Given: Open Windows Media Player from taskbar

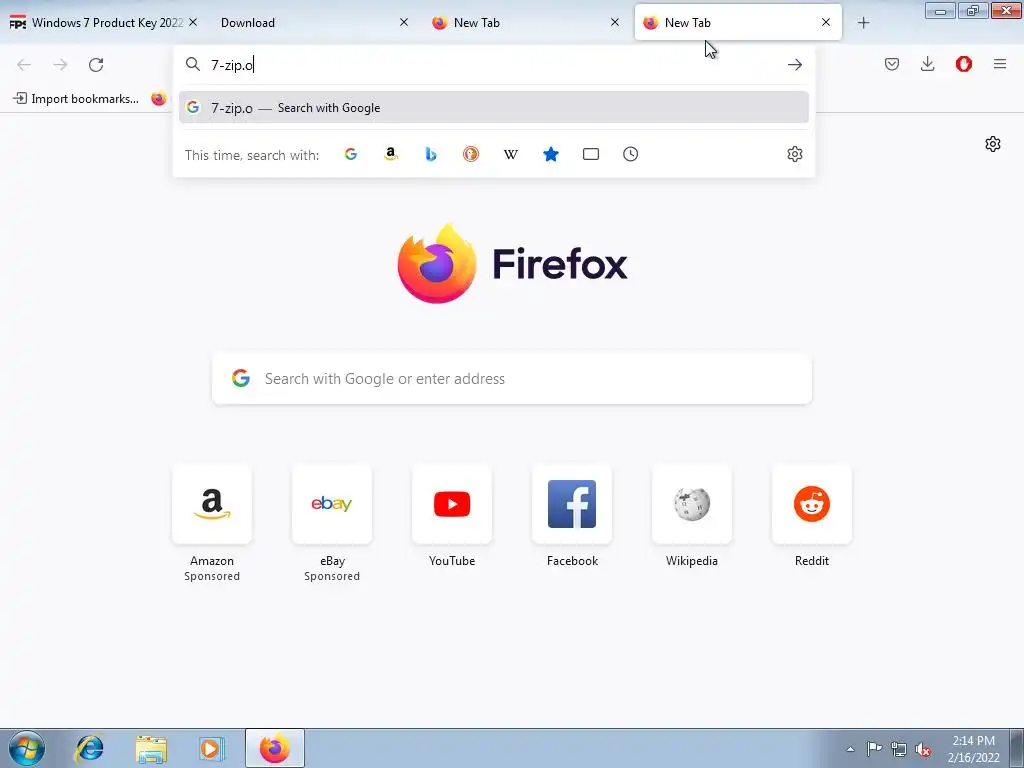Looking at the screenshot, I should tap(211, 748).
